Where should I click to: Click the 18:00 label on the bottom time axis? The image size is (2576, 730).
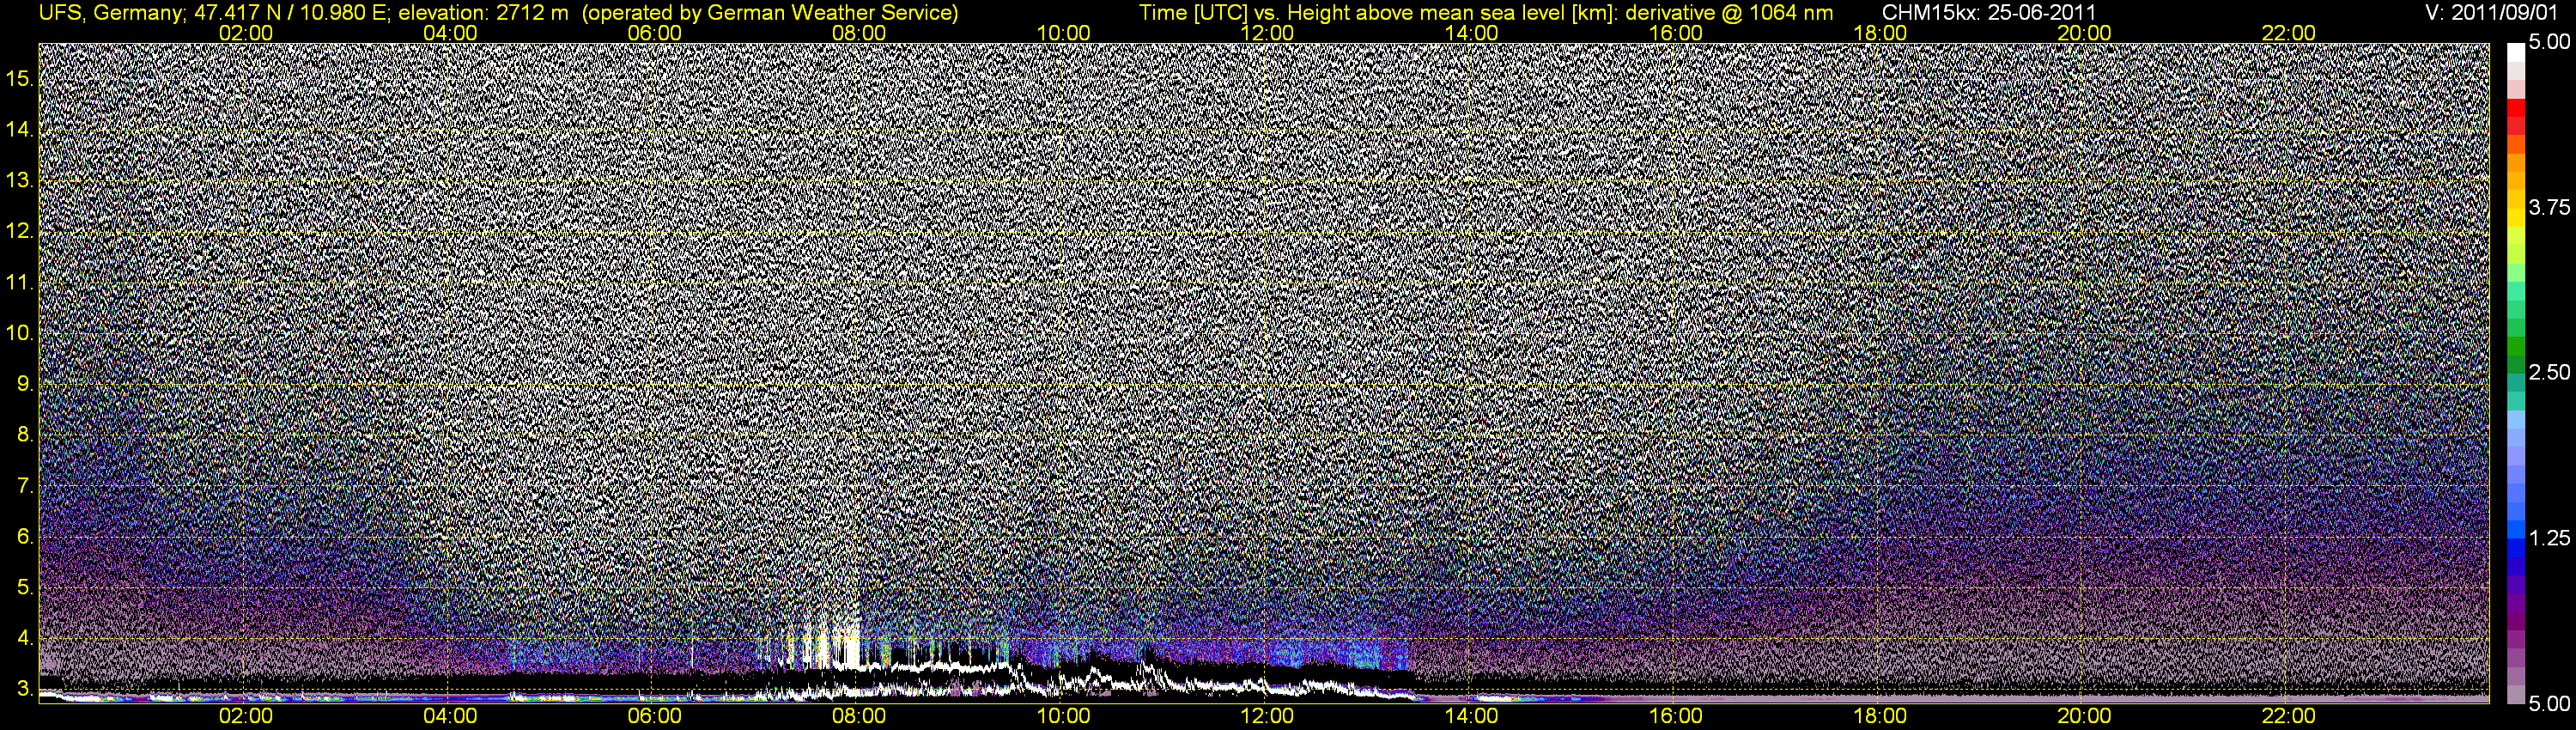point(1880,716)
